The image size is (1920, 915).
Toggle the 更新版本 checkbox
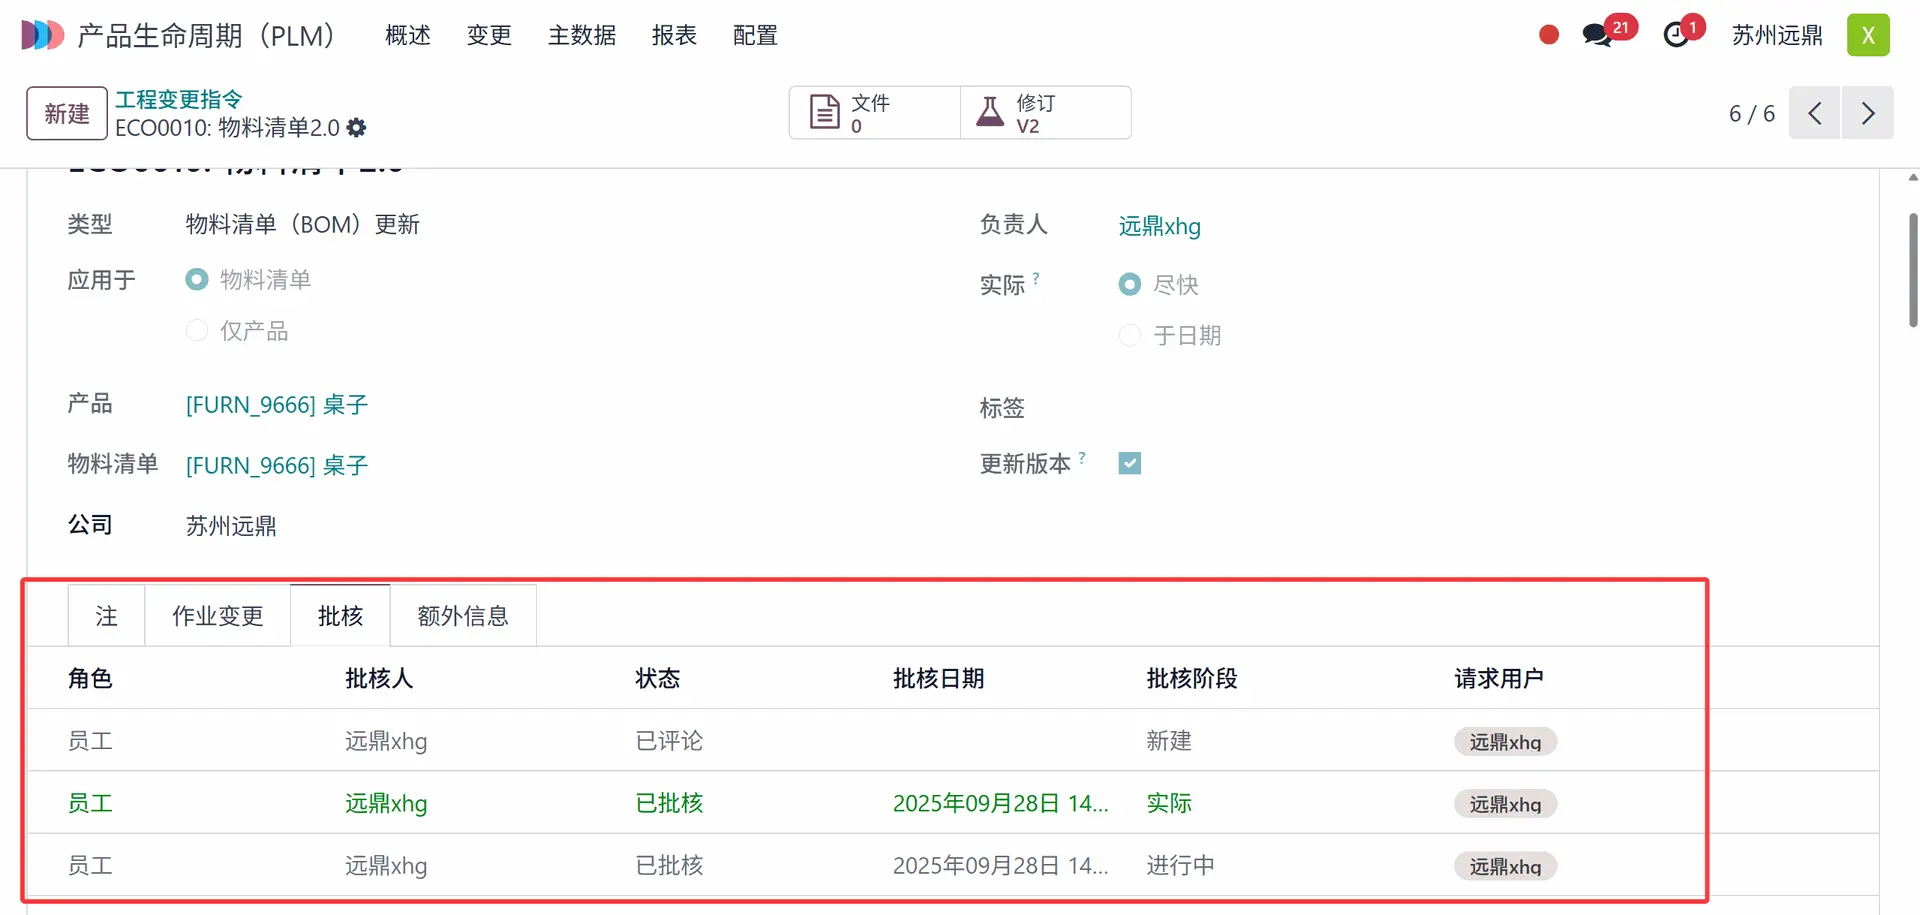coord(1130,463)
